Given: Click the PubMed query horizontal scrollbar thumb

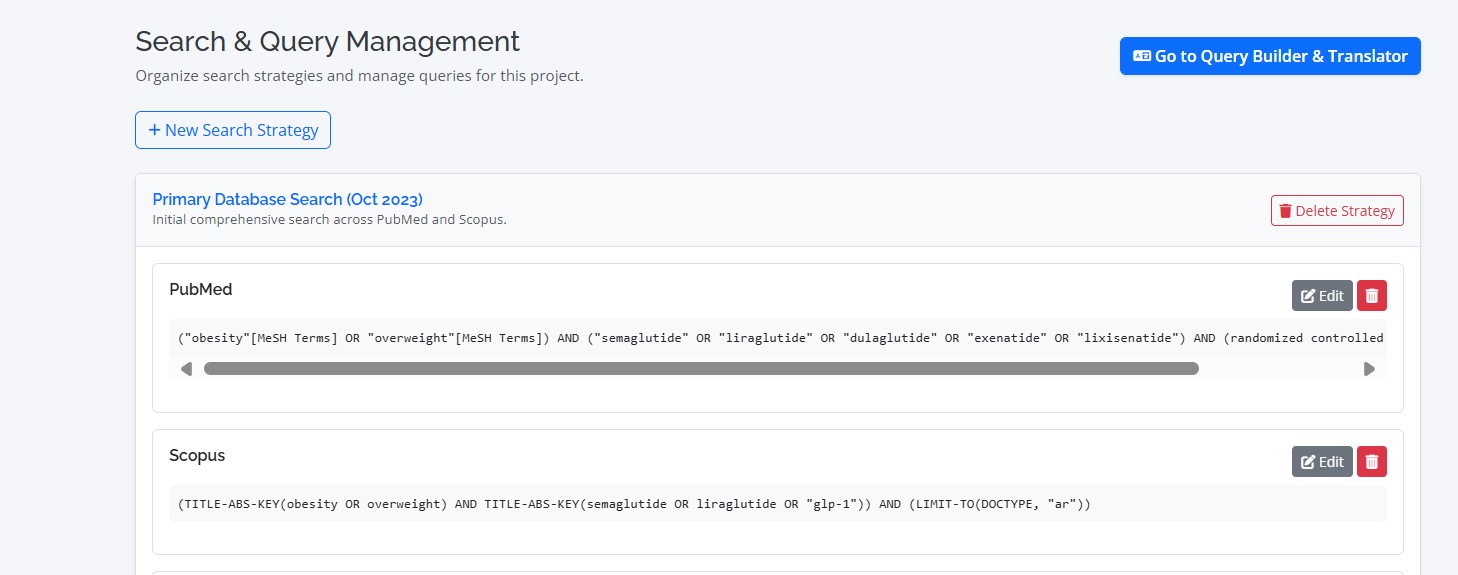Looking at the screenshot, I should click(x=700, y=369).
